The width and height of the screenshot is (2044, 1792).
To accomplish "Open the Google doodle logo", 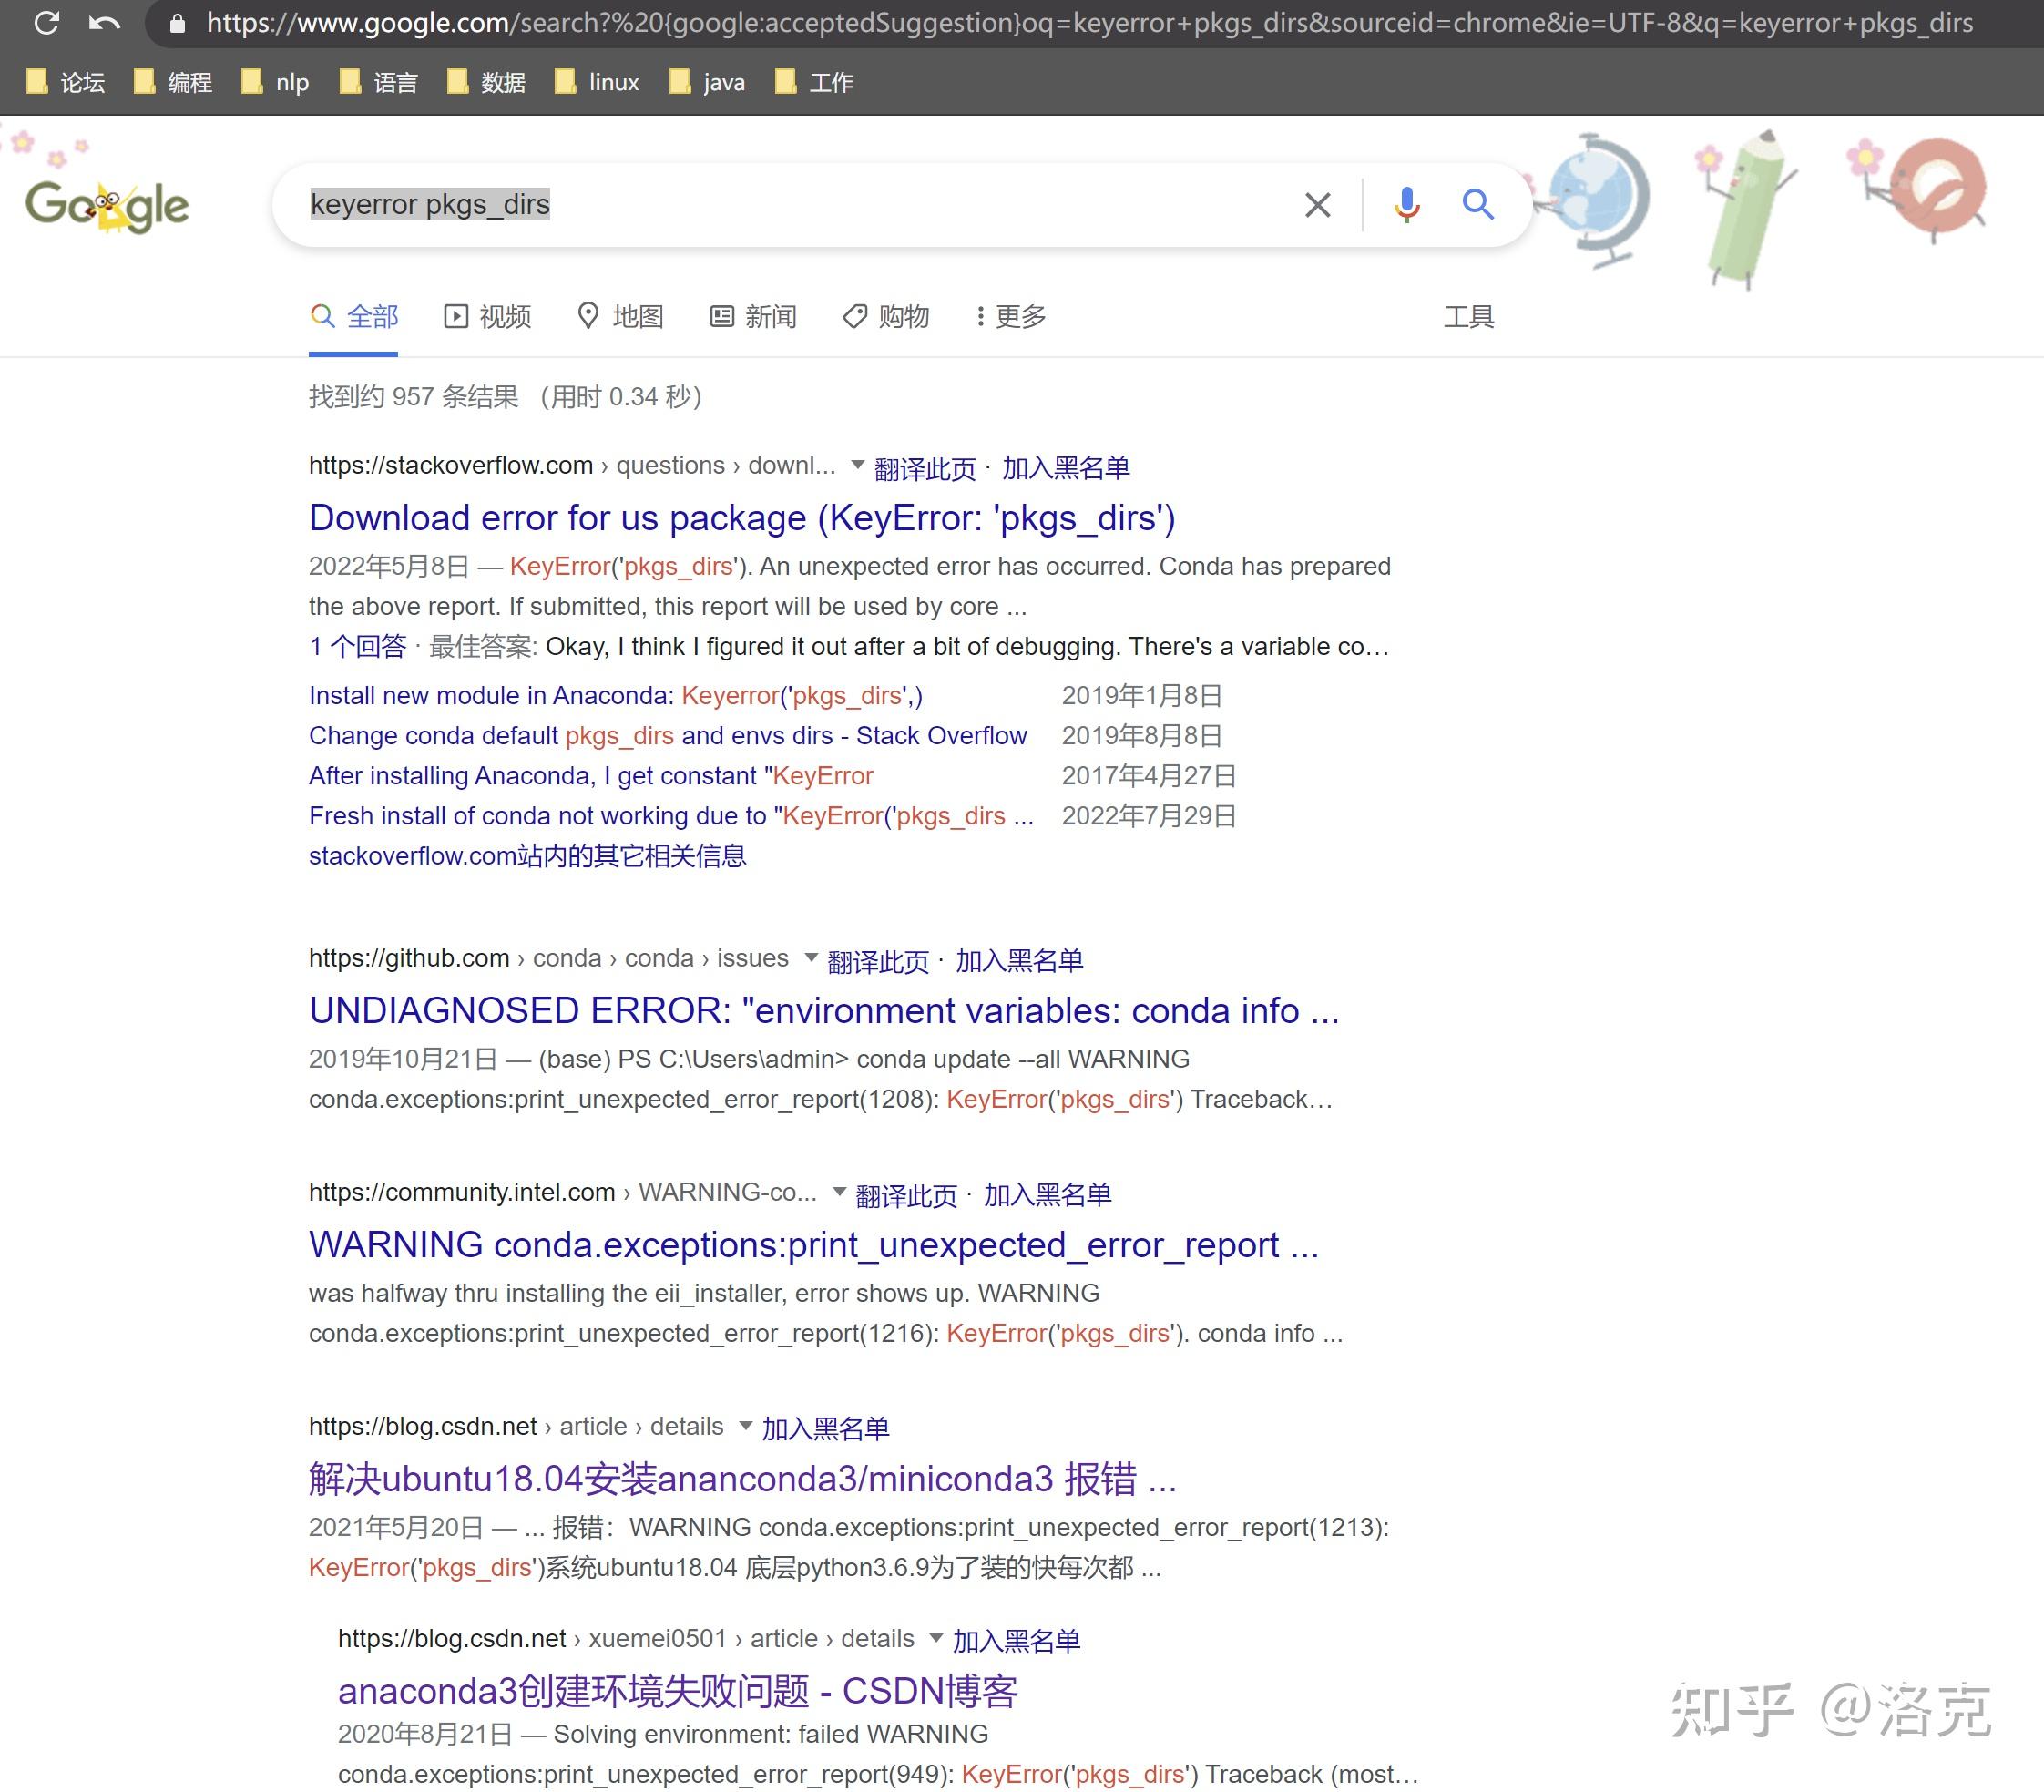I will pyautogui.click(x=107, y=206).
